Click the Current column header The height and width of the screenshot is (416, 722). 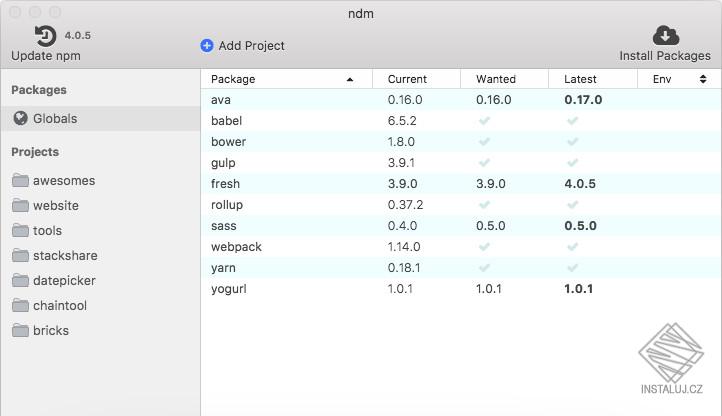click(x=407, y=79)
